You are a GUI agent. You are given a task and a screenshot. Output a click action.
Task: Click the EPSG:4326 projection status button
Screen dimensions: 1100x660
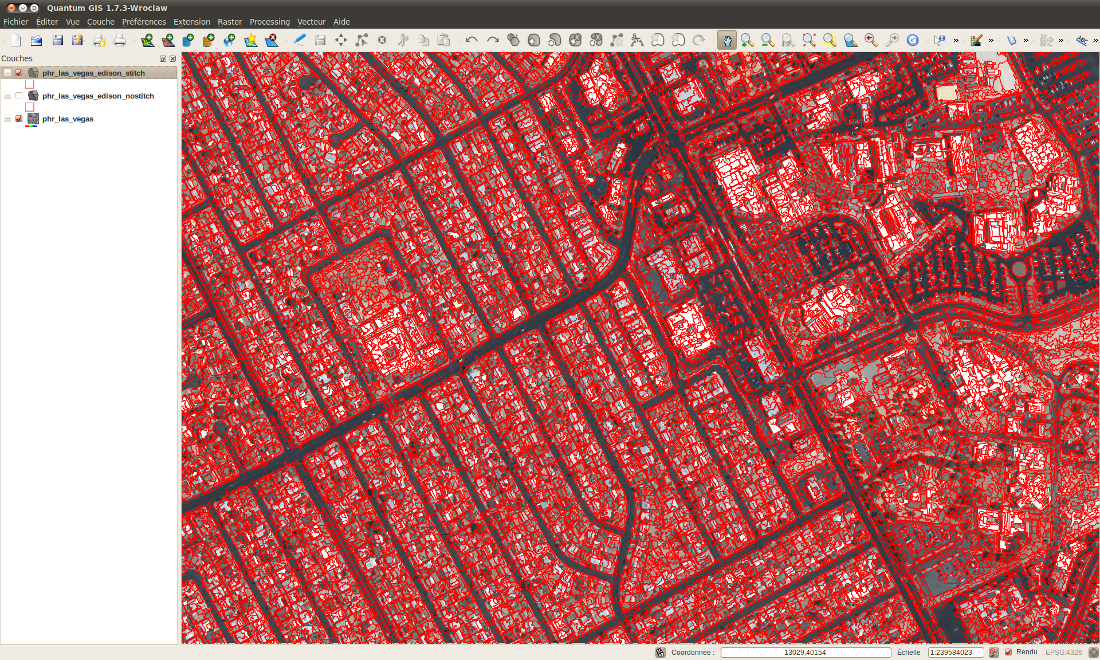coord(1060,652)
